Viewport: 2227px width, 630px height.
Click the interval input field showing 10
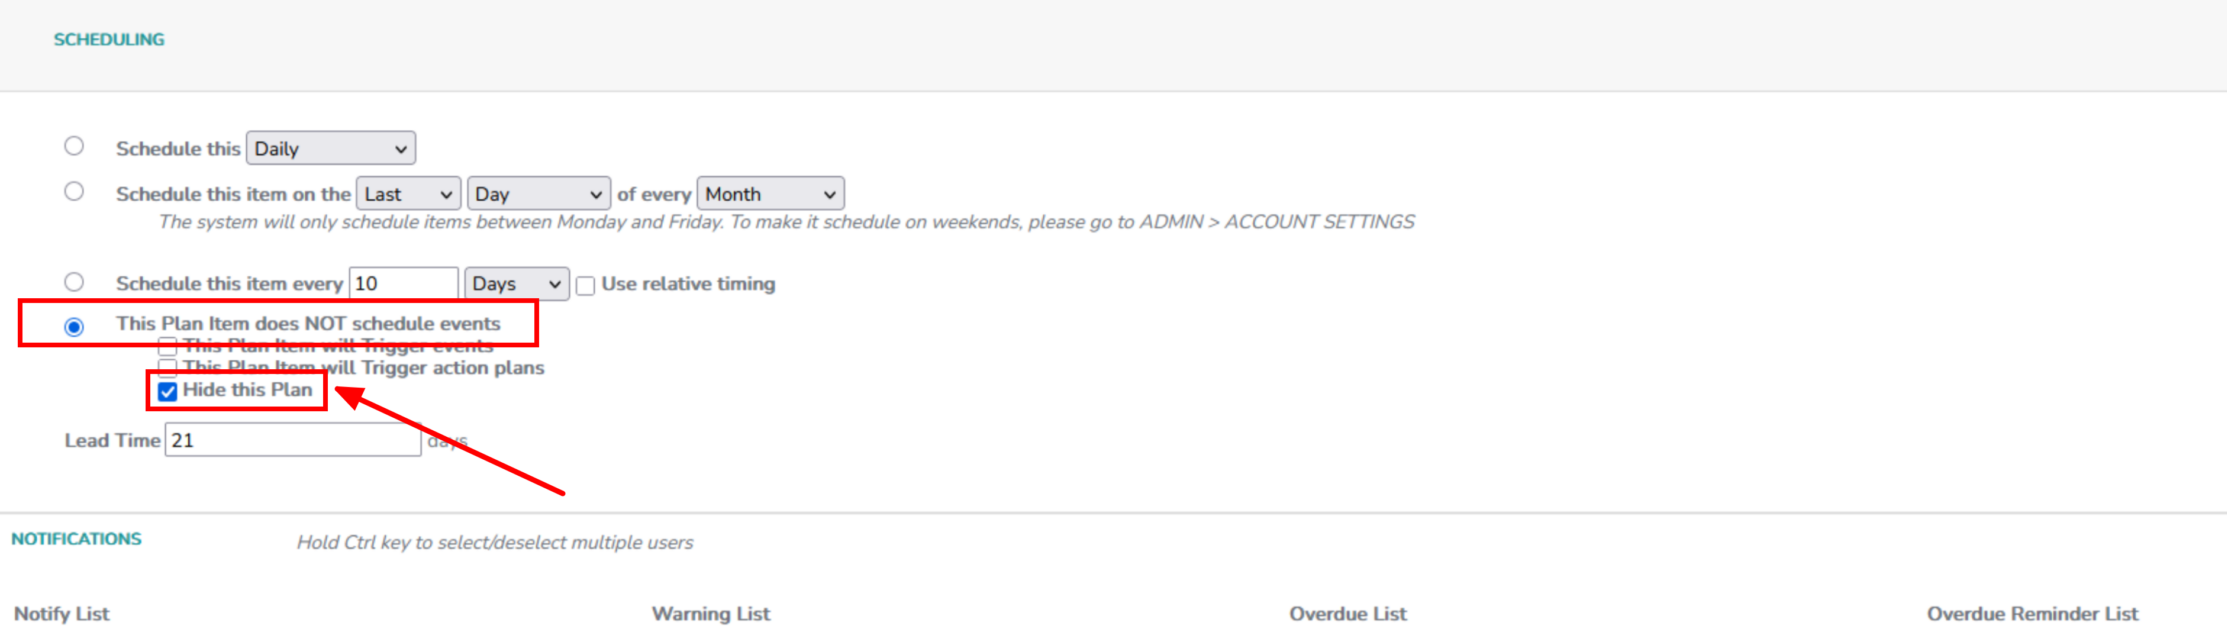coord(404,284)
